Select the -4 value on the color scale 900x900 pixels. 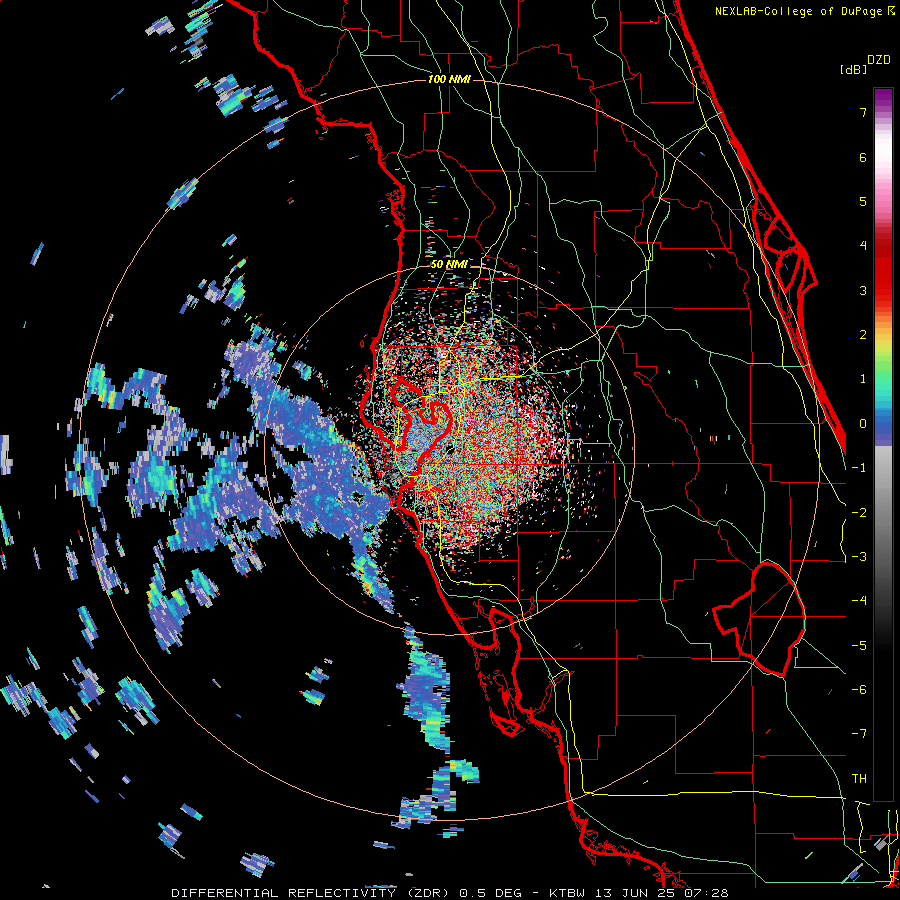click(x=859, y=601)
